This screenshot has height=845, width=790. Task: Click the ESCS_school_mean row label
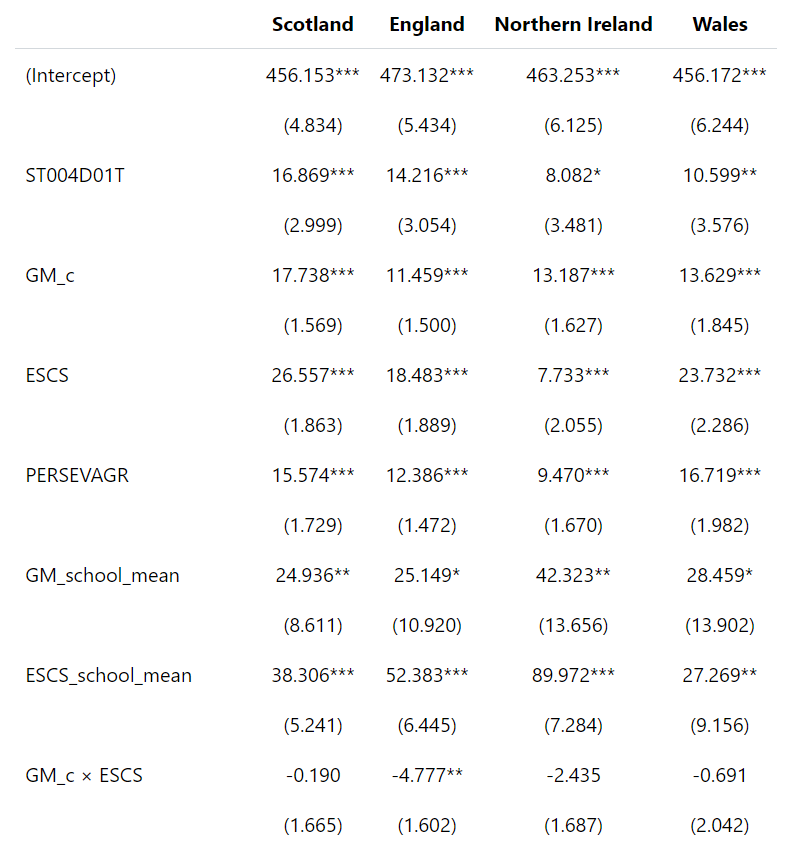click(x=108, y=675)
